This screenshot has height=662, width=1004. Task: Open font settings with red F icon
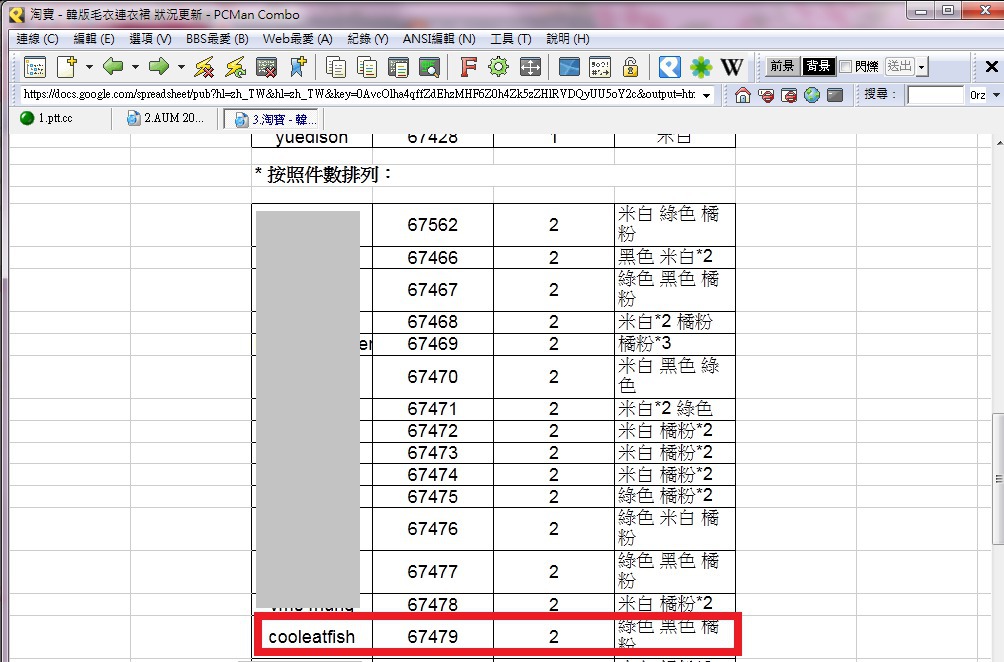(x=468, y=67)
